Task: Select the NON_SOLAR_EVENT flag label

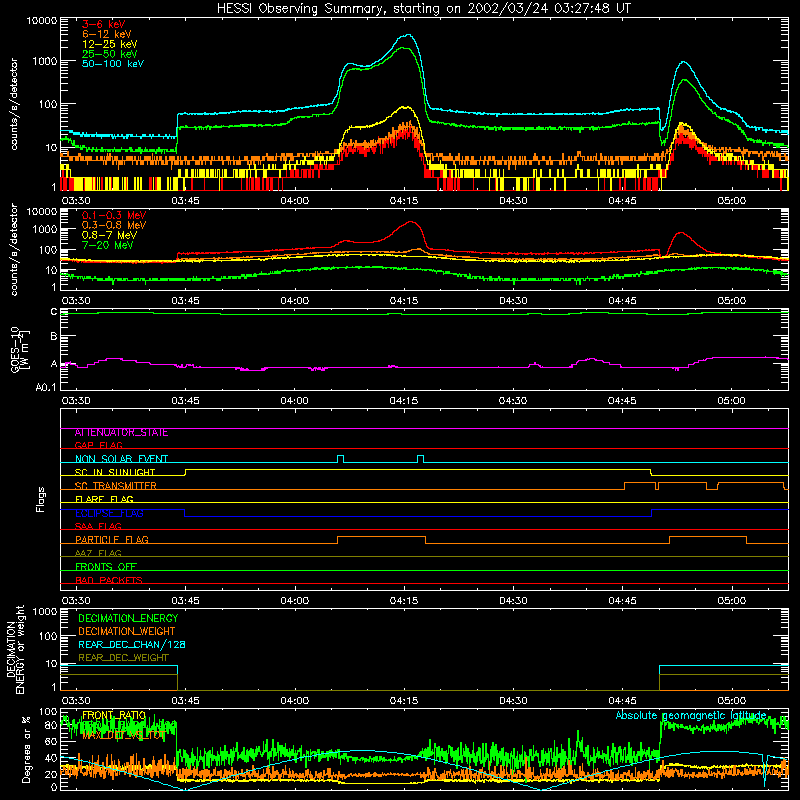Action: coord(121,459)
